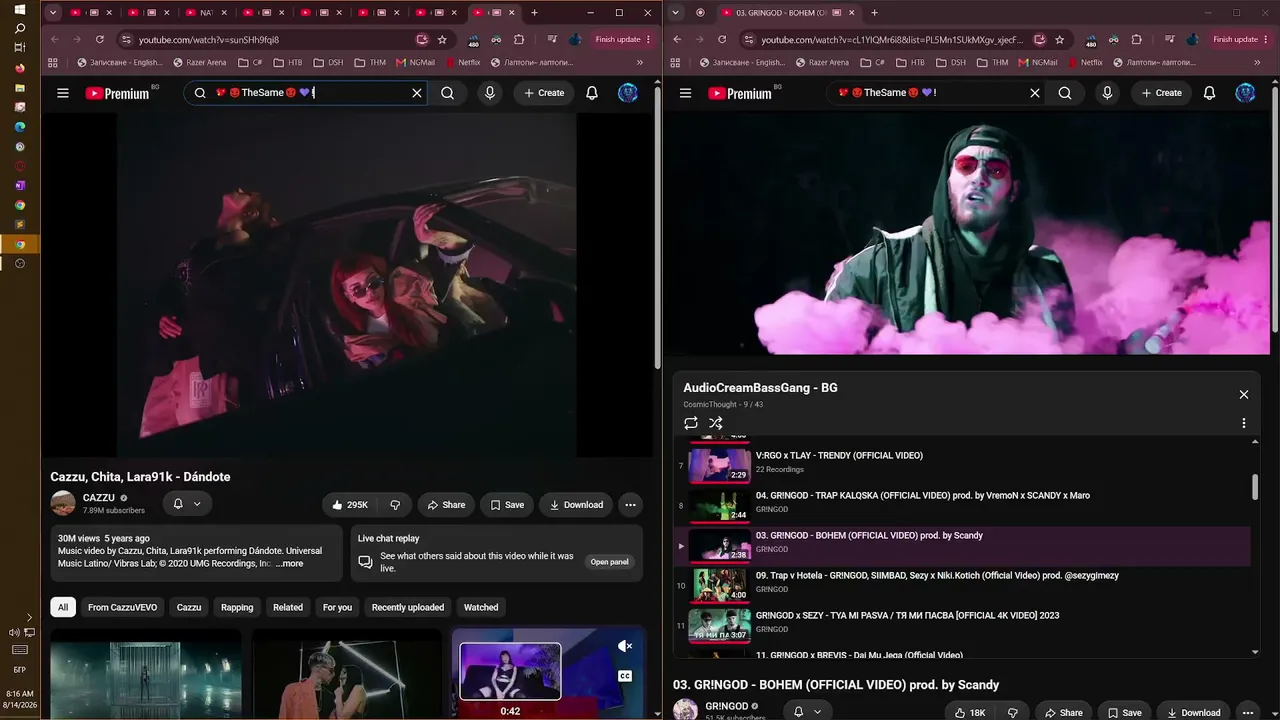This screenshot has width=1280, height=720.
Task: Clear the search box in left window
Action: pyautogui.click(x=417, y=93)
